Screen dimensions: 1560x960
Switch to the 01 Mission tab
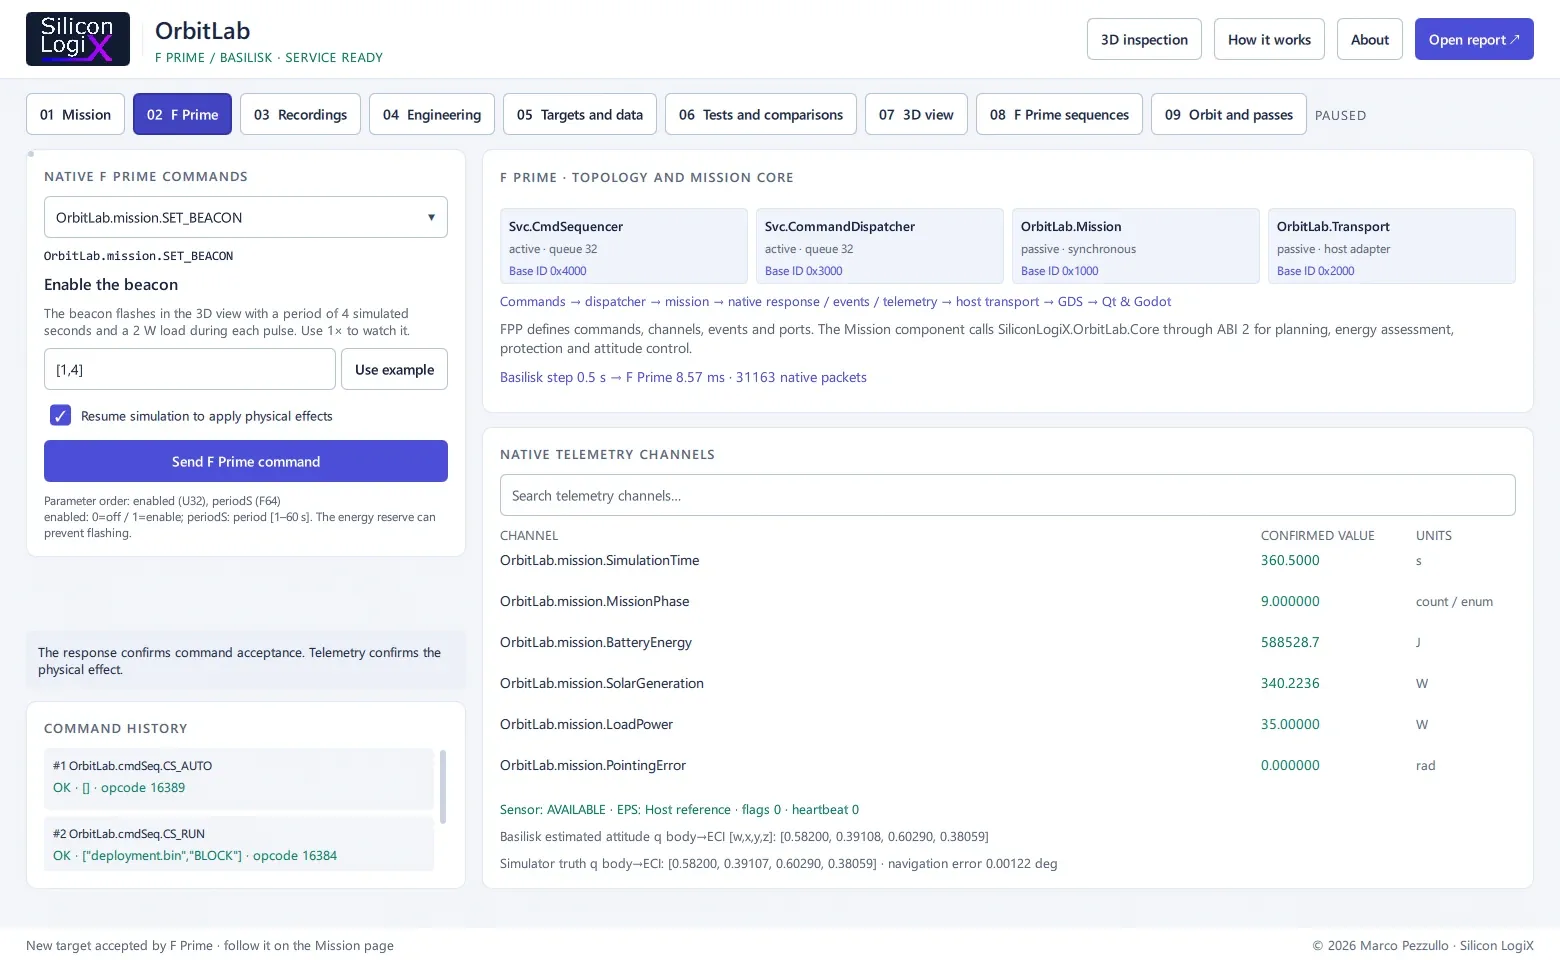pos(75,114)
